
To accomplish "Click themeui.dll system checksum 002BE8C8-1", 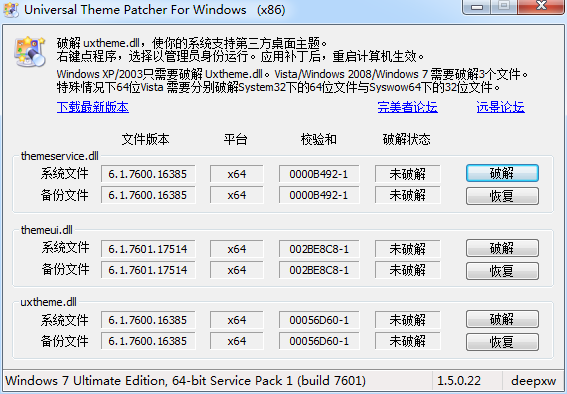I will tap(319, 249).
